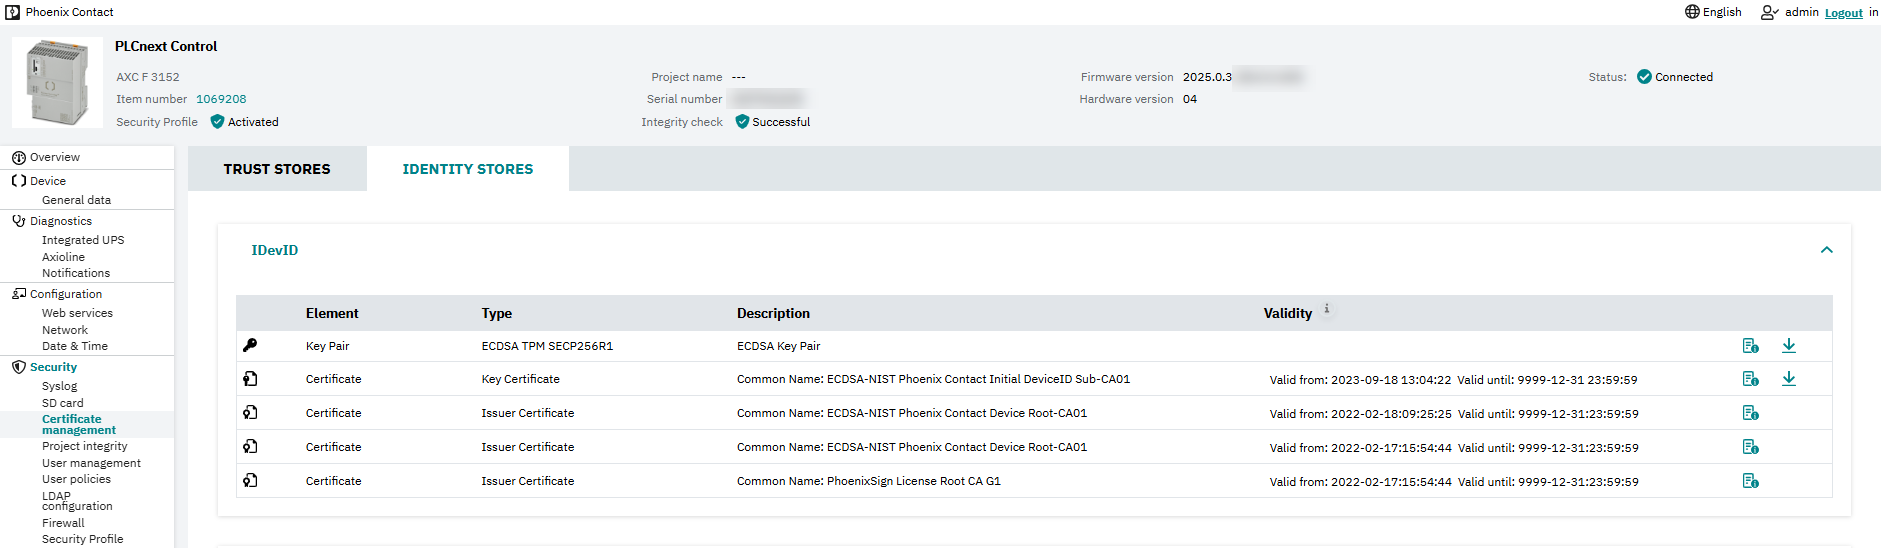Select the IDENTITY STORES tab
The height and width of the screenshot is (548, 1881).
pos(468,169)
